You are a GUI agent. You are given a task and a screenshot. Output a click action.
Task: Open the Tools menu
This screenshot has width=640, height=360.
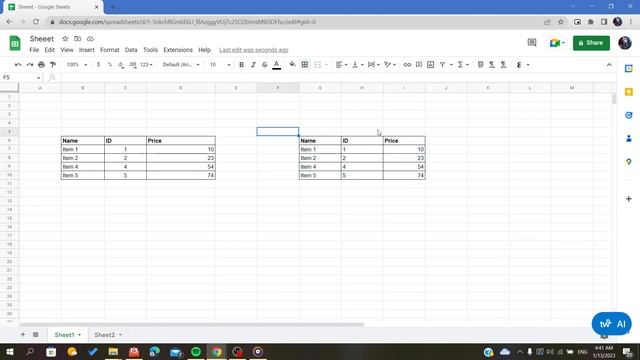click(150, 50)
